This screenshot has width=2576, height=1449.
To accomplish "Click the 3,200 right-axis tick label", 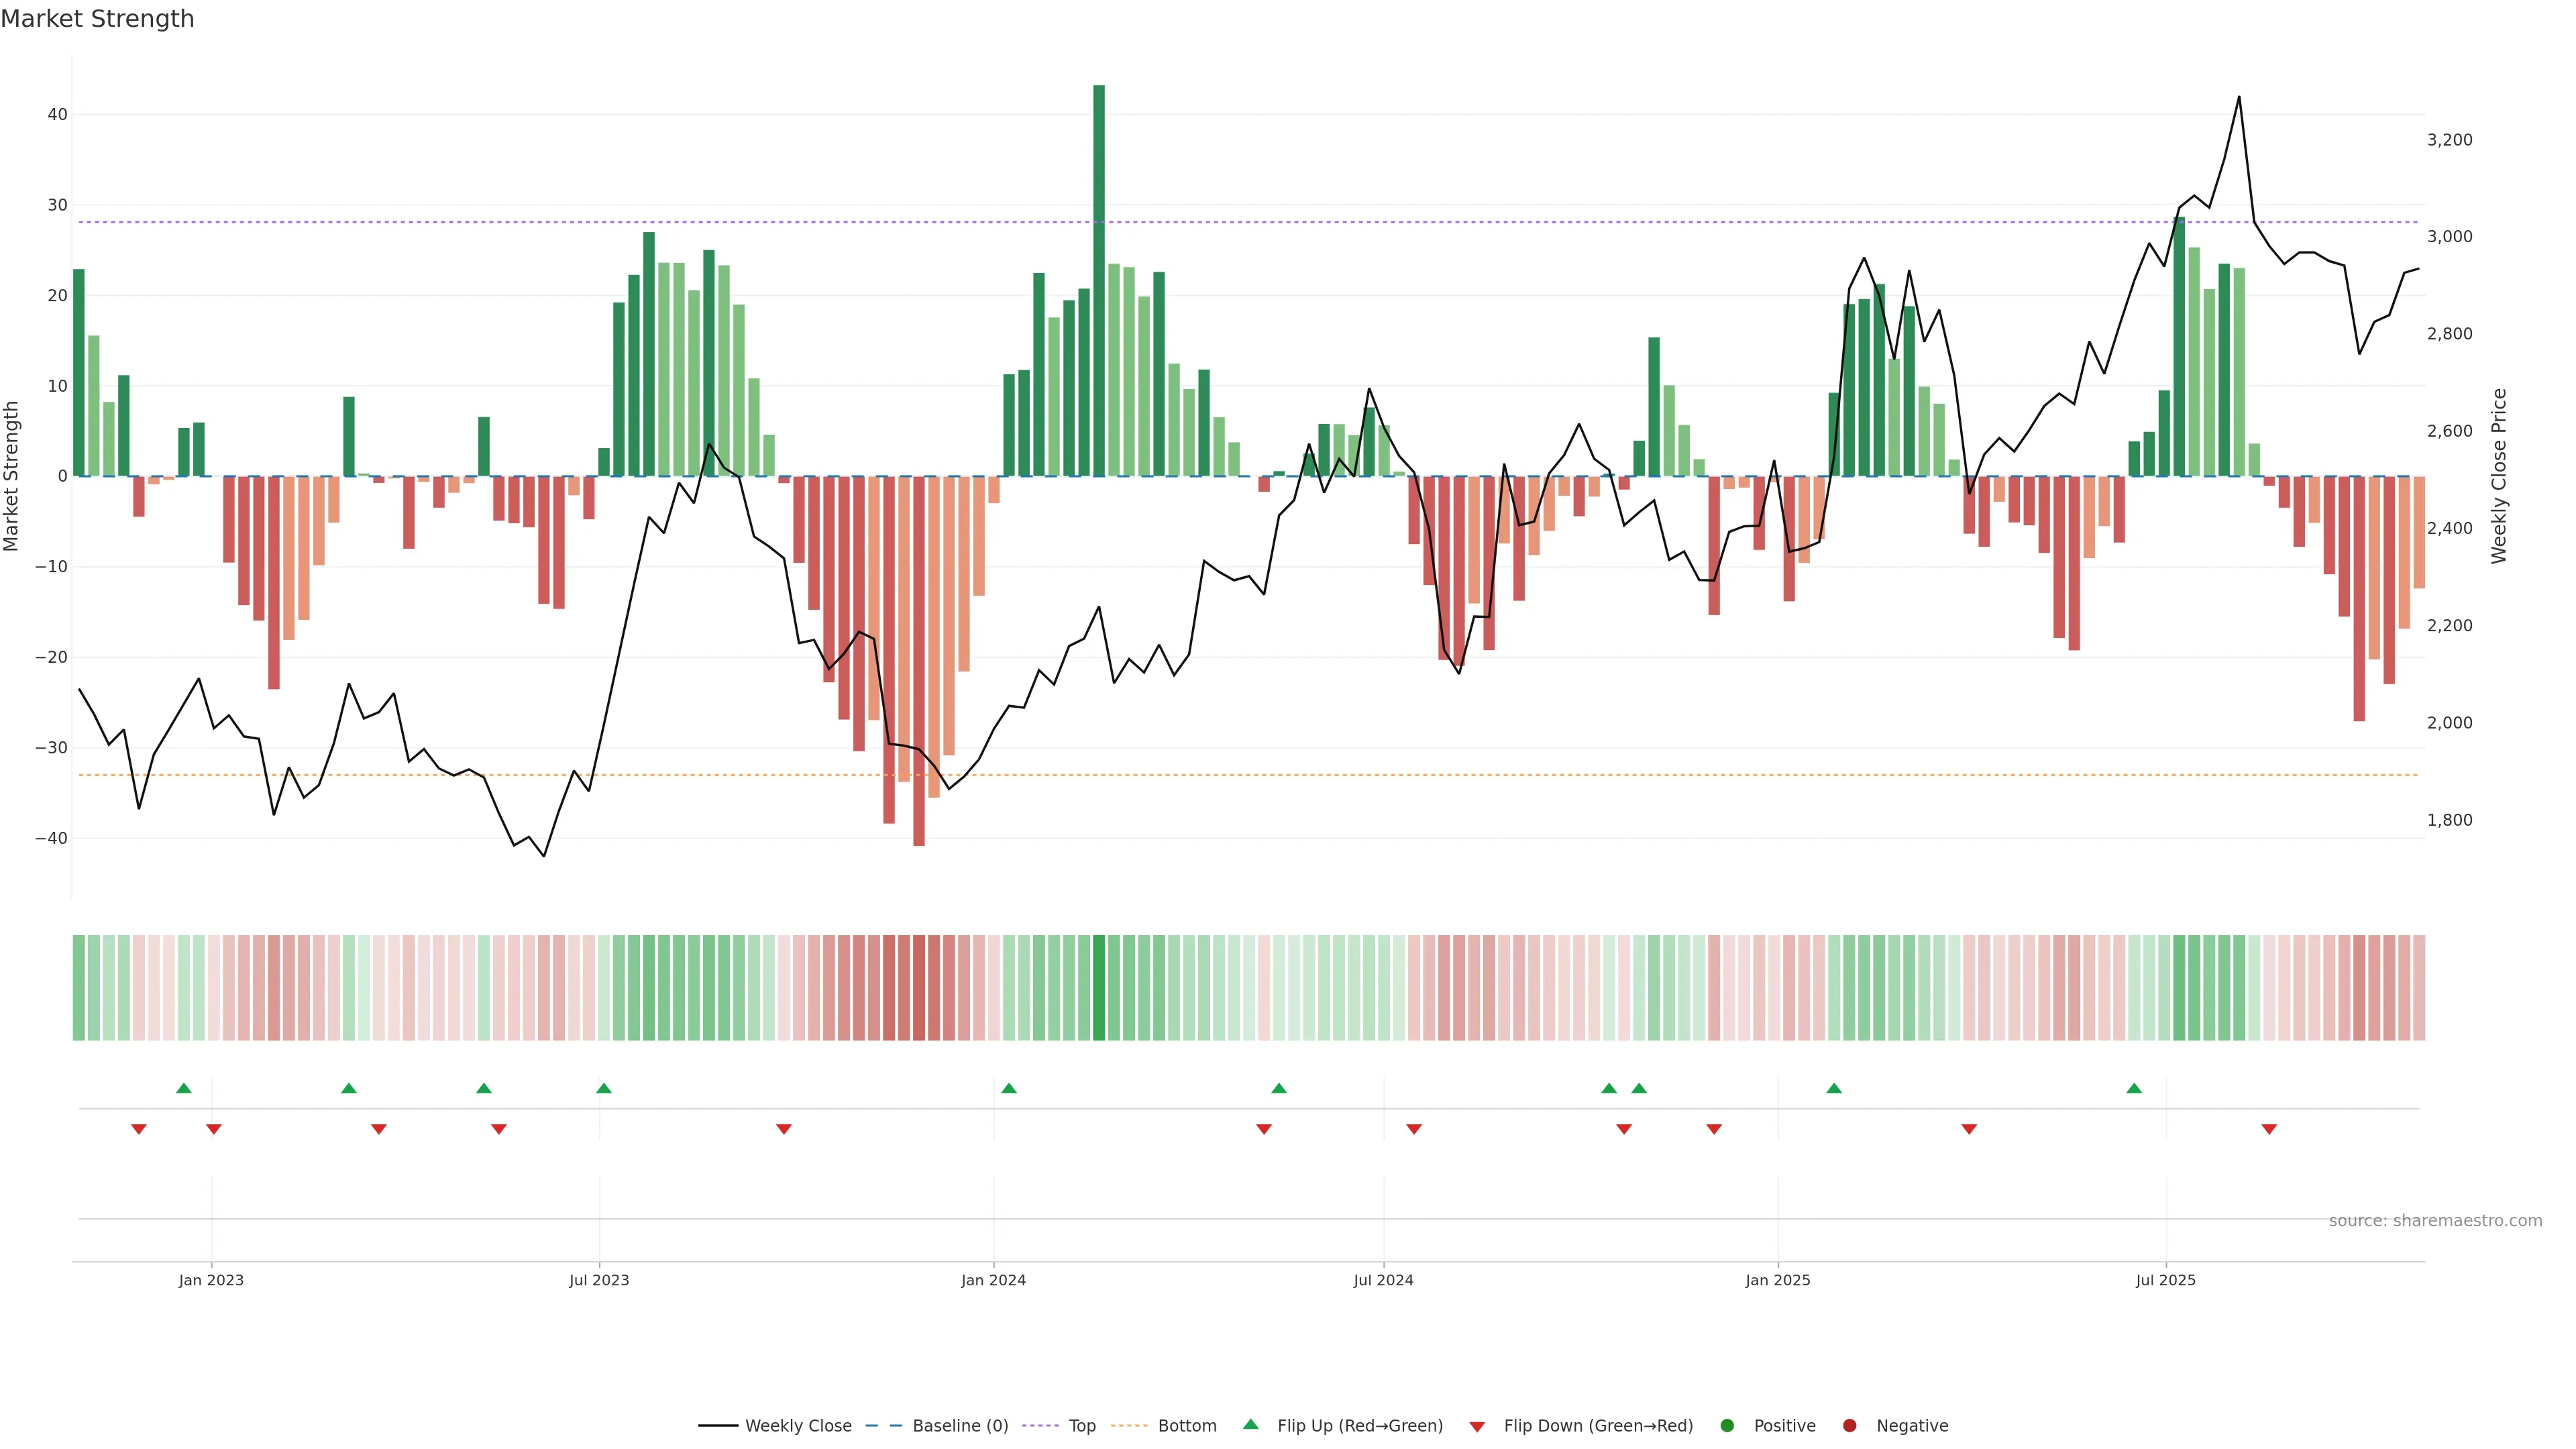I will pyautogui.click(x=2449, y=140).
